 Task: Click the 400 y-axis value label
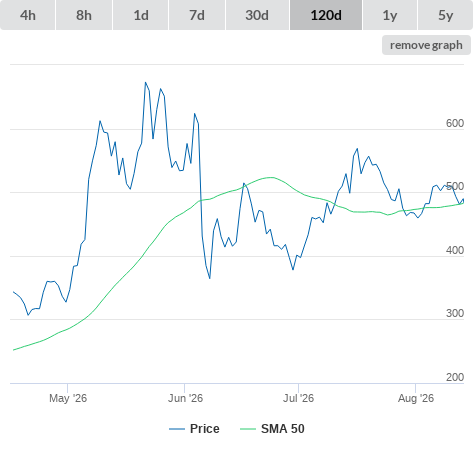tap(455, 250)
